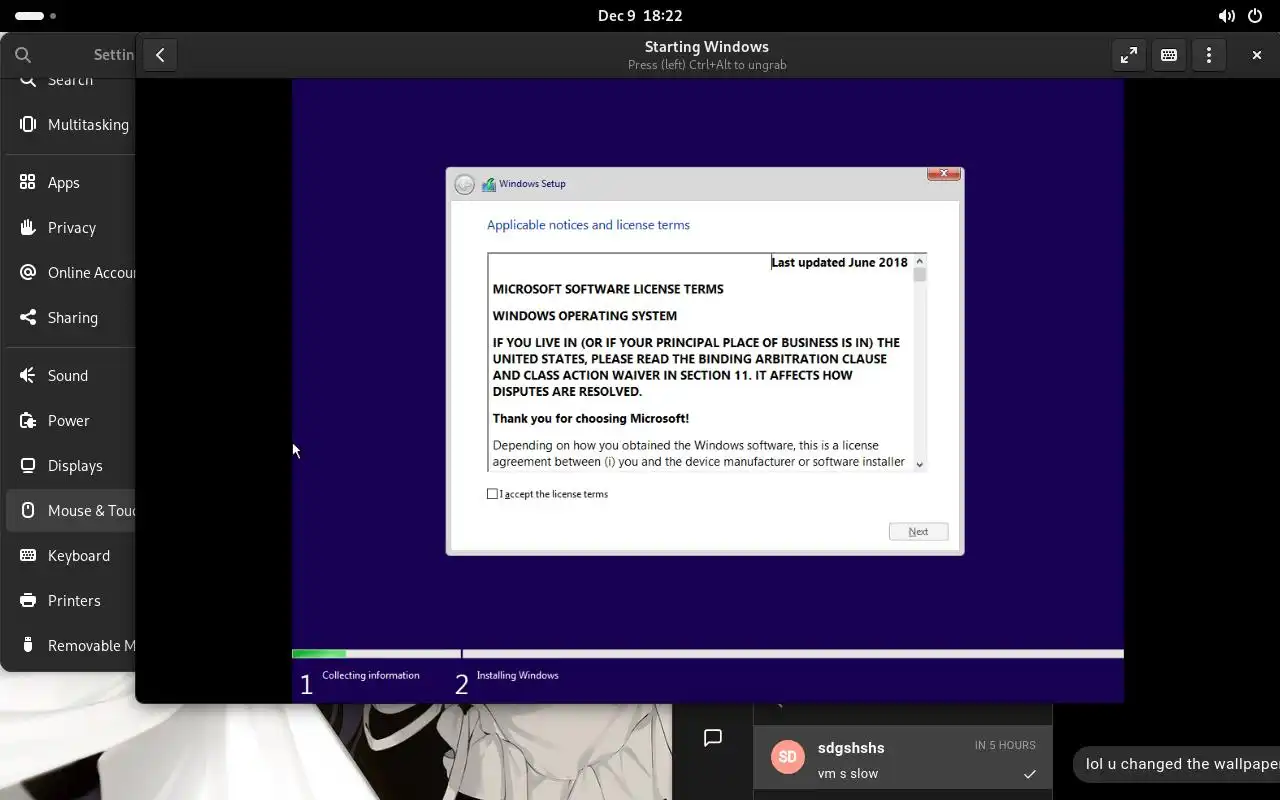This screenshot has width=1280, height=800.
Task: Click the Sharing icon in Settings
Action: pyautogui.click(x=28, y=318)
